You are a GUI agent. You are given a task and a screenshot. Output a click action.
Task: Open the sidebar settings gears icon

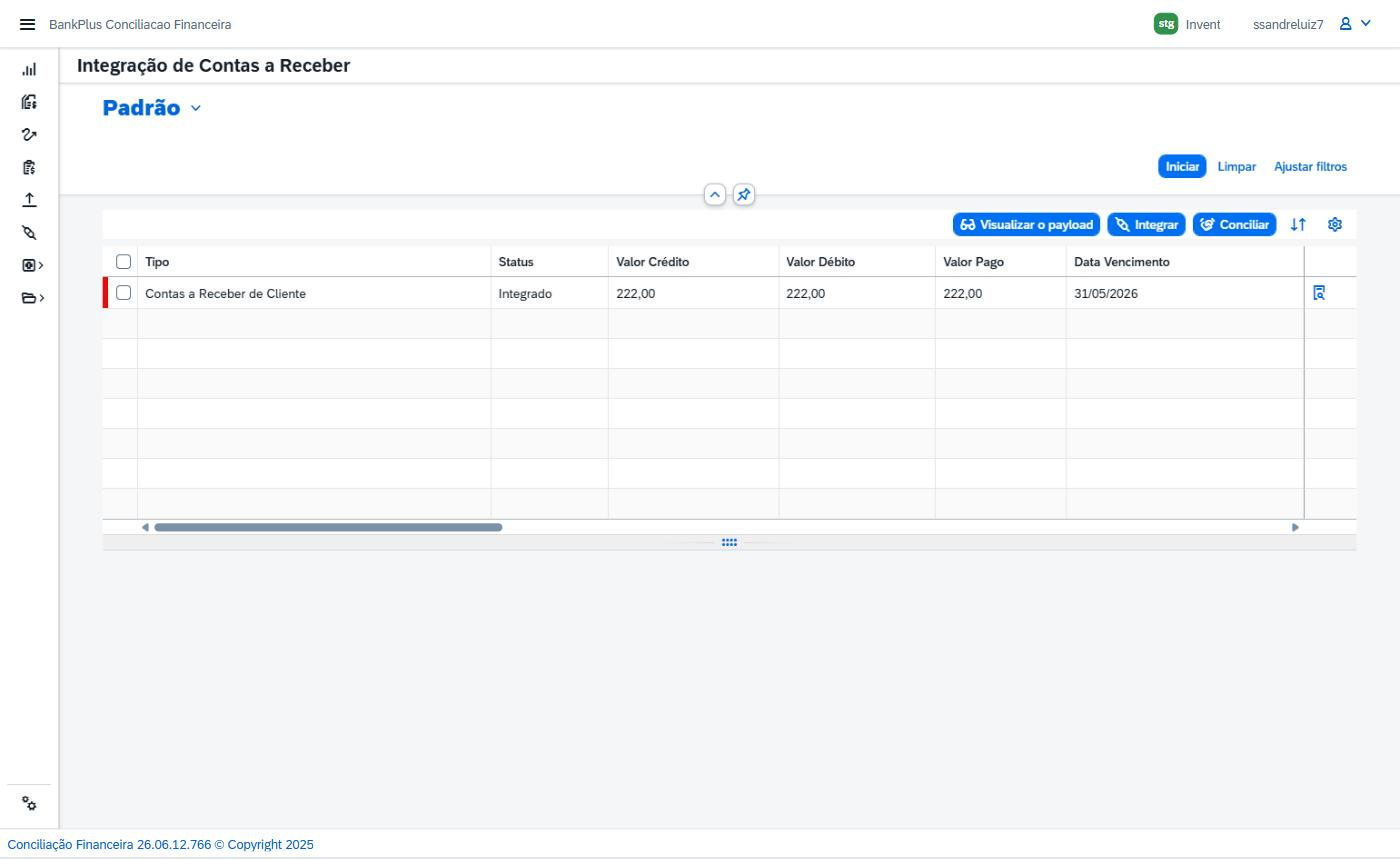click(29, 804)
